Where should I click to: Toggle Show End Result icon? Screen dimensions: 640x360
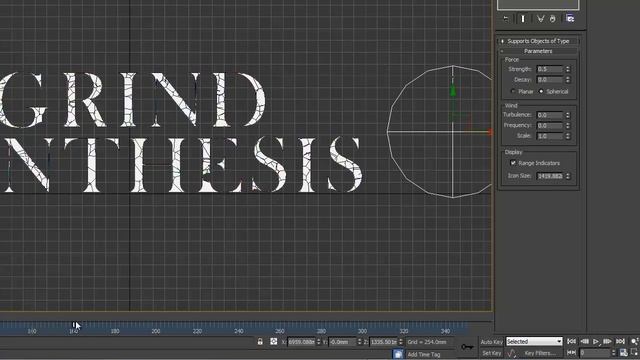[x=523, y=19]
